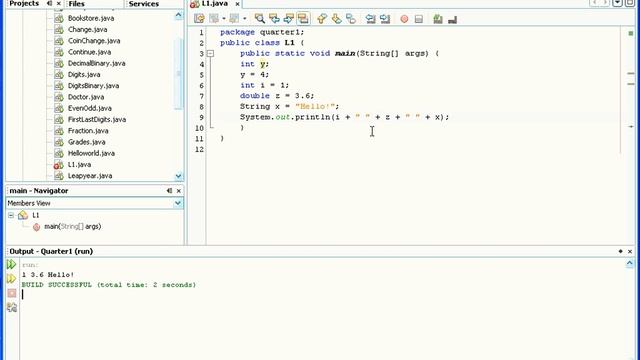Click the EvenOdd.java file icon
The width and height of the screenshot is (640, 360).
59,108
